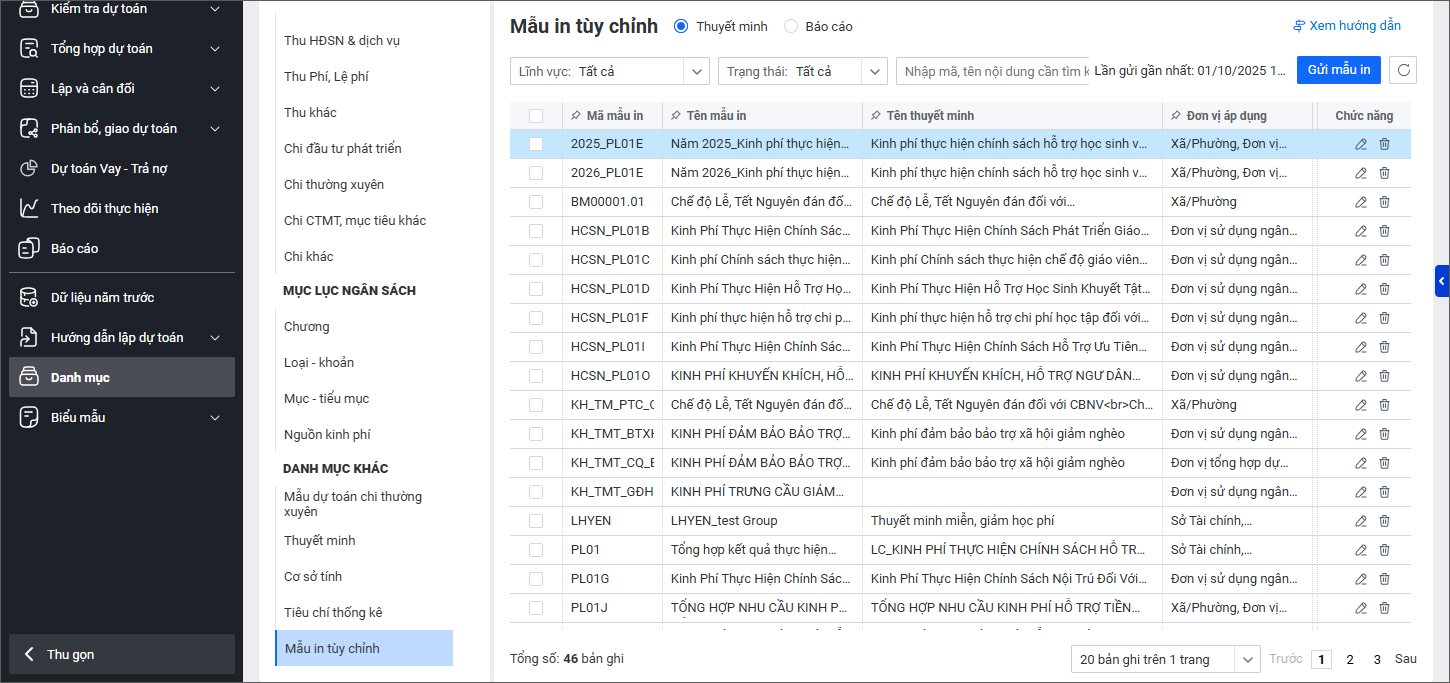Delete the PL01G row using trash icon
The image size is (1450, 683).
[1384, 579]
